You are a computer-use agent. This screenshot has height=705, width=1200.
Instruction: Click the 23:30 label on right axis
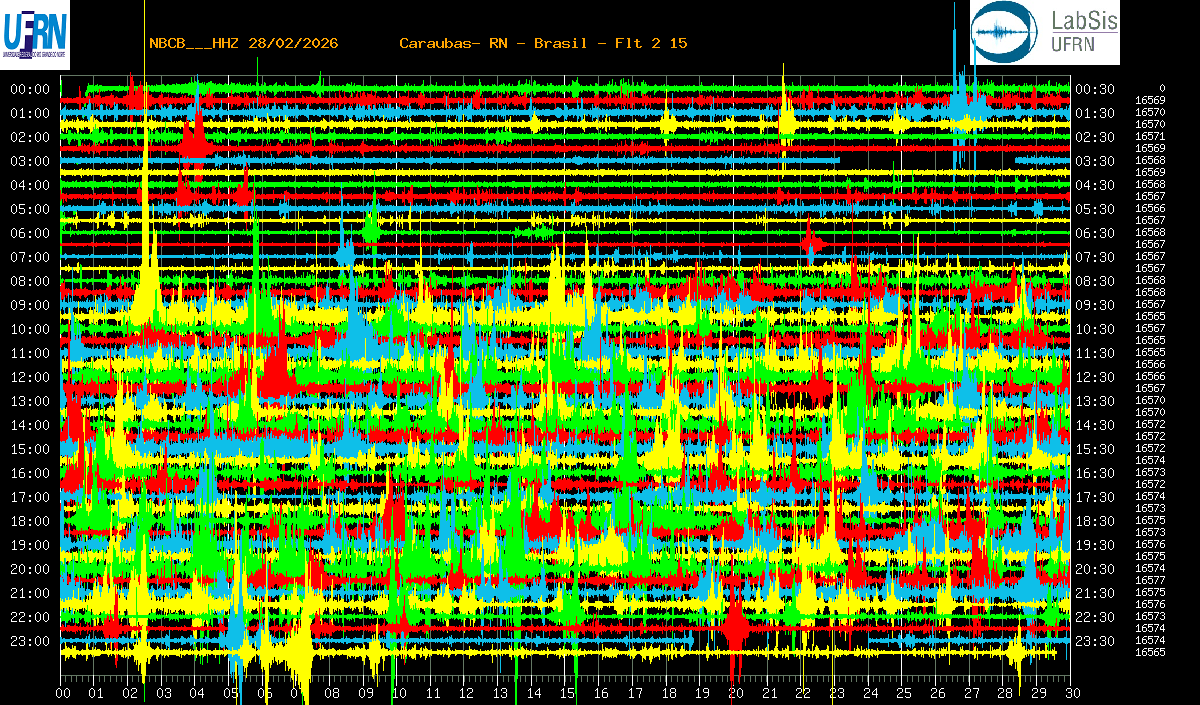point(1094,641)
